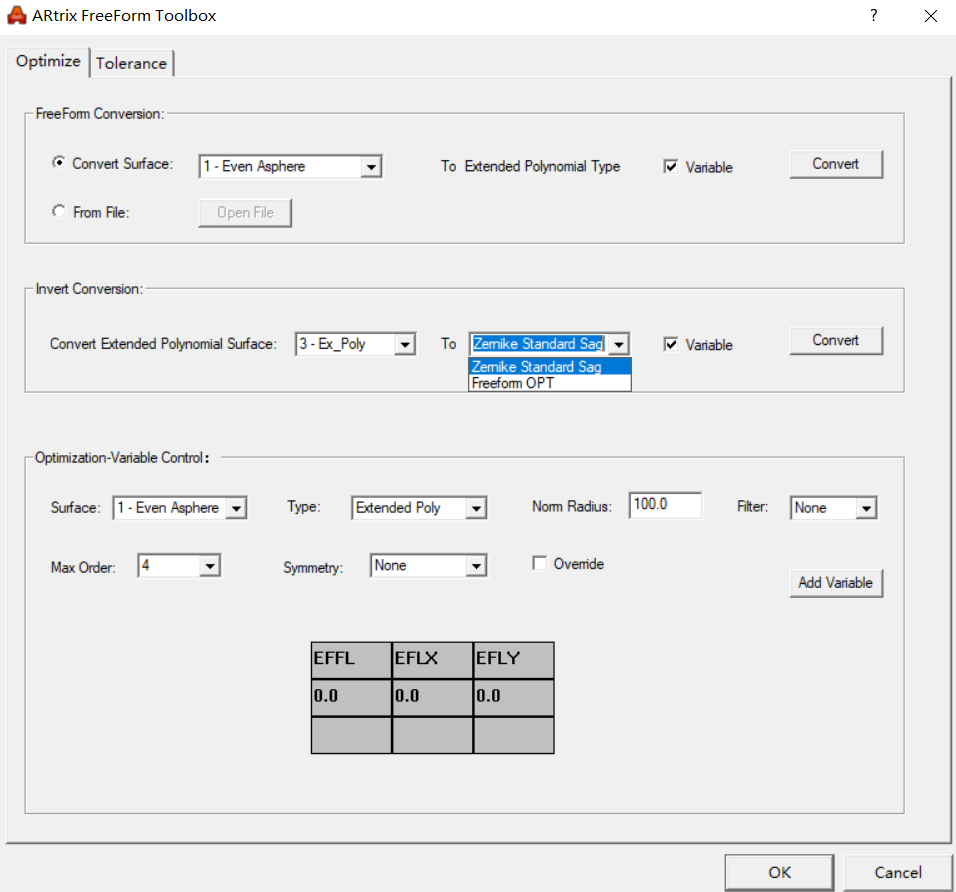This screenshot has width=956, height=892.
Task: Toggle Variable checkbox in Invert Conversion
Action: pos(671,344)
